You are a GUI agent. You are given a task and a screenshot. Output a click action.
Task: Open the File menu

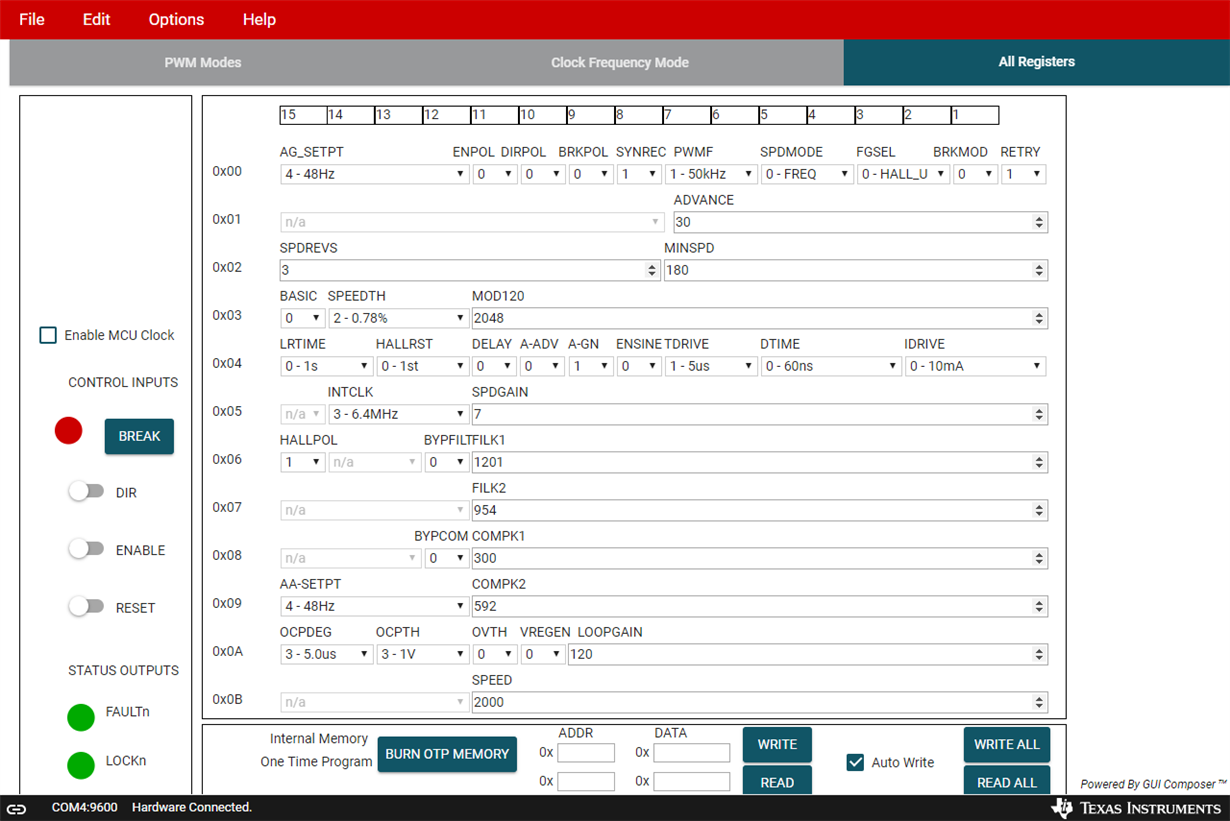tap(32, 20)
